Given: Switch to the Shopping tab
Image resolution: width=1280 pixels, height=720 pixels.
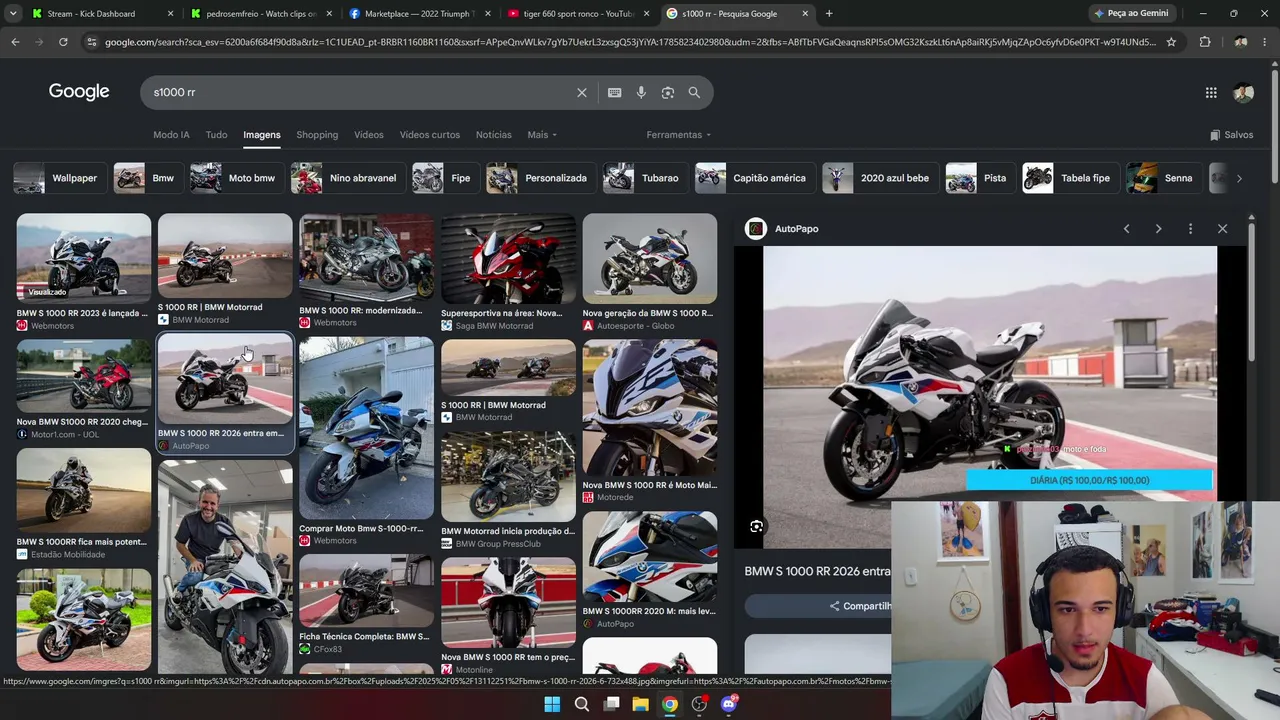Looking at the screenshot, I should tap(317, 135).
